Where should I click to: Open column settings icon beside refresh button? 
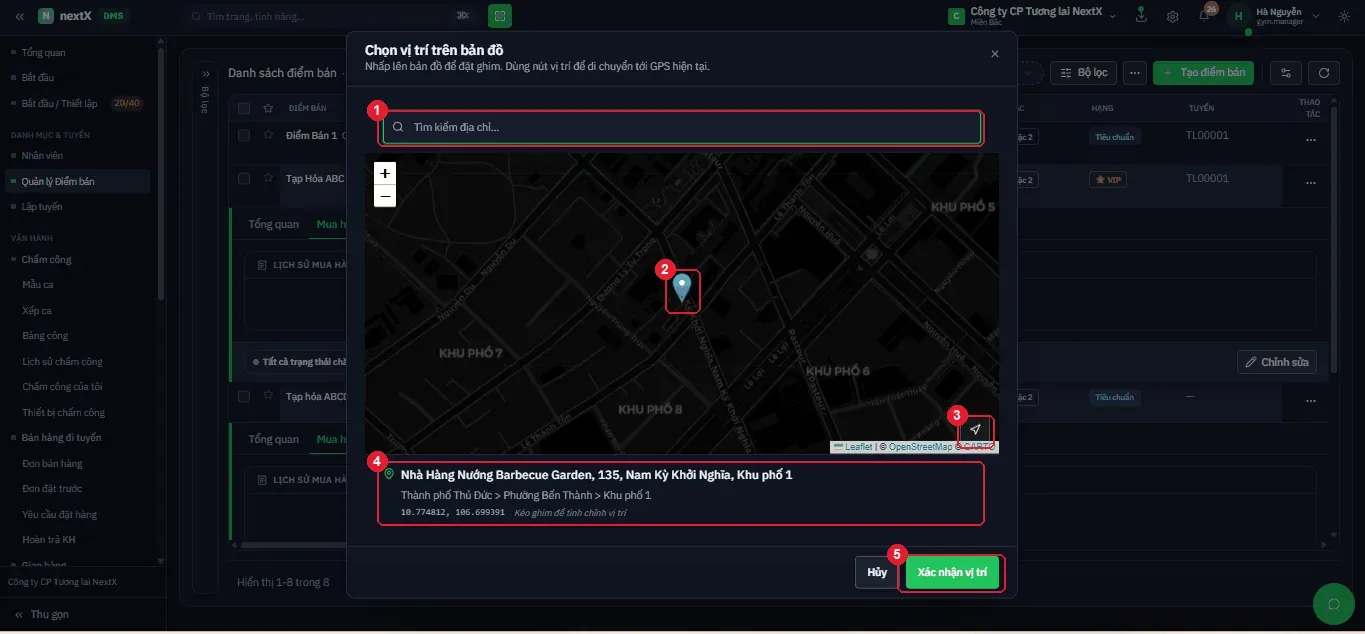point(1286,73)
